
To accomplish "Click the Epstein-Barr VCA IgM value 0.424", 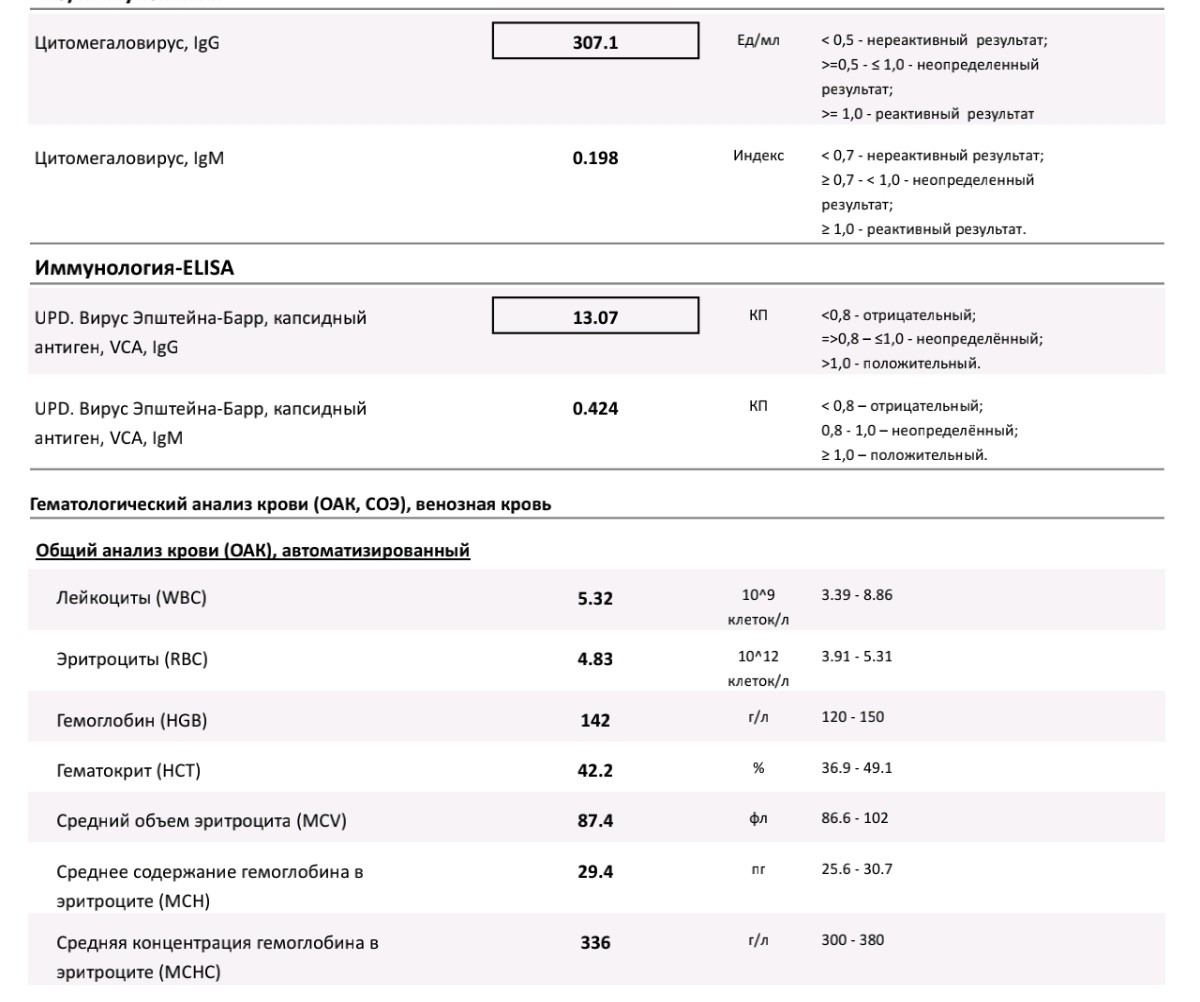I will [x=595, y=408].
